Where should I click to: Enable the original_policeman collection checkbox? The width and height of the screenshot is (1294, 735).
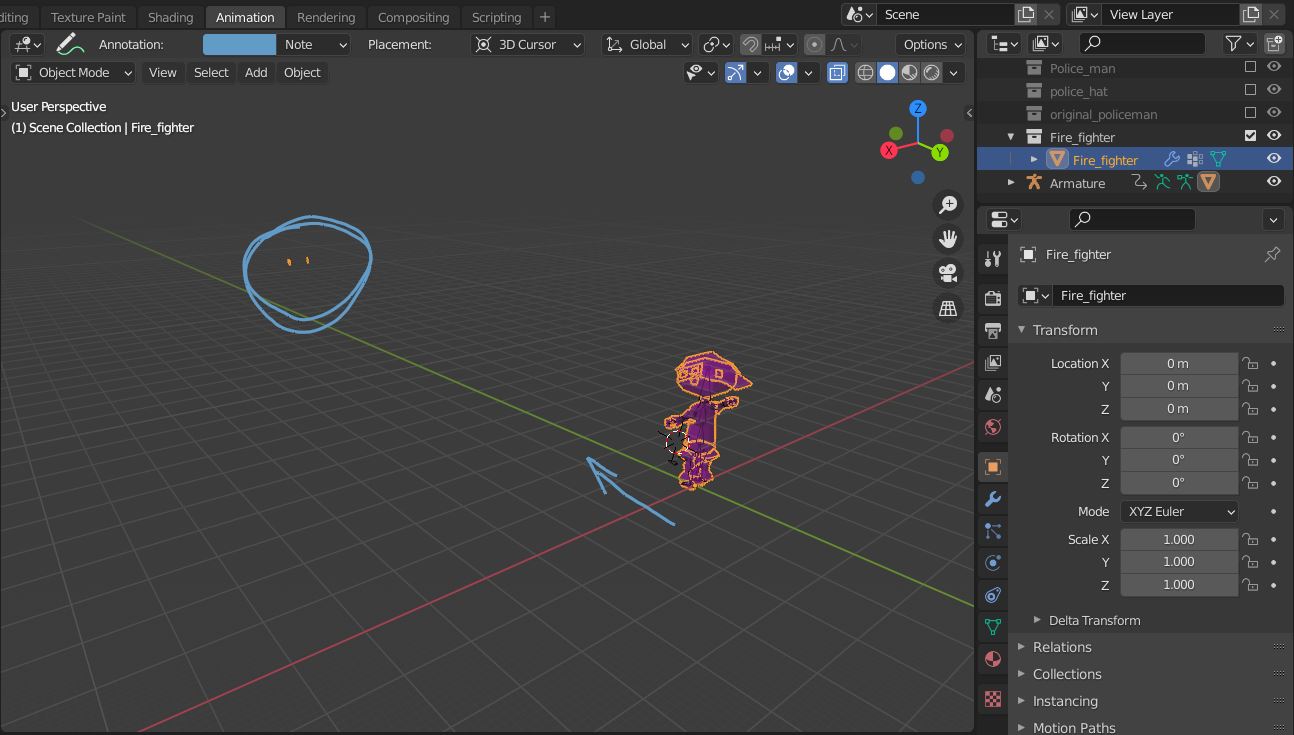tap(1250, 113)
